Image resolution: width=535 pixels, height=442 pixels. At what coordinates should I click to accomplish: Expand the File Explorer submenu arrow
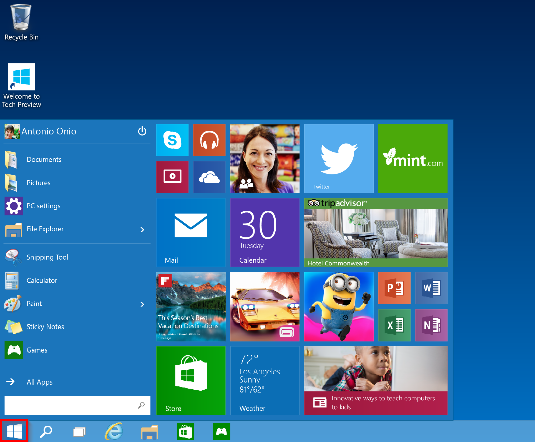tap(143, 230)
